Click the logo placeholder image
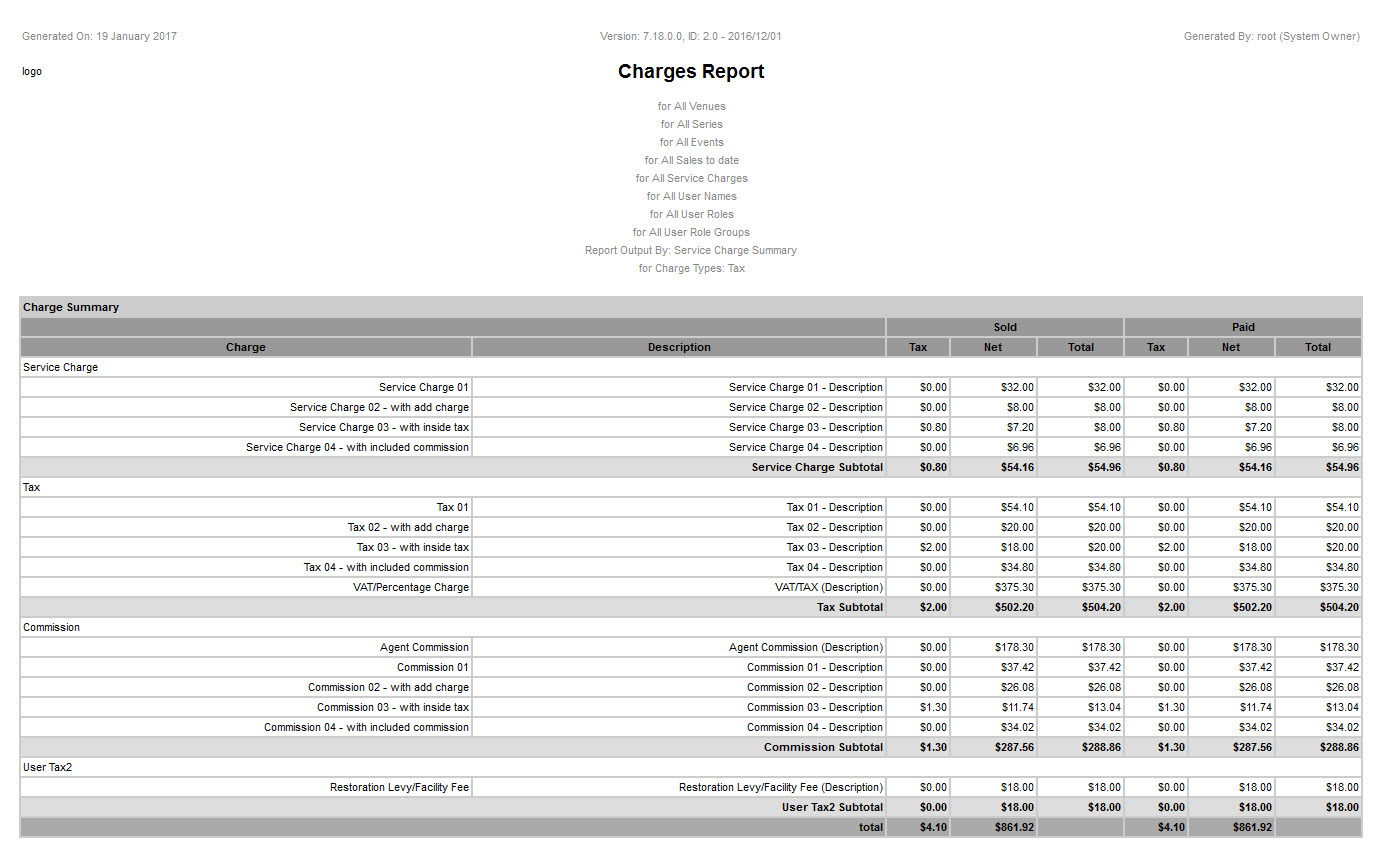1377x849 pixels. tap(32, 72)
